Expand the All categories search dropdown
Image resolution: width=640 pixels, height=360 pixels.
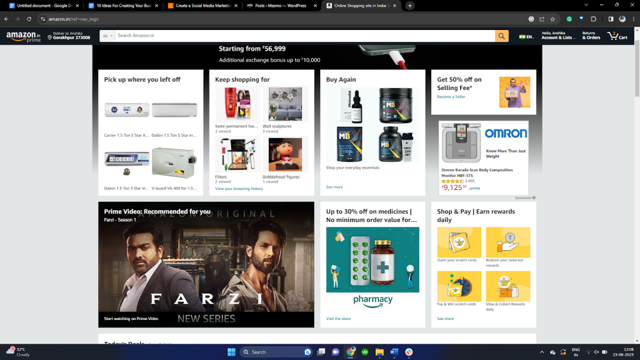click(107, 36)
